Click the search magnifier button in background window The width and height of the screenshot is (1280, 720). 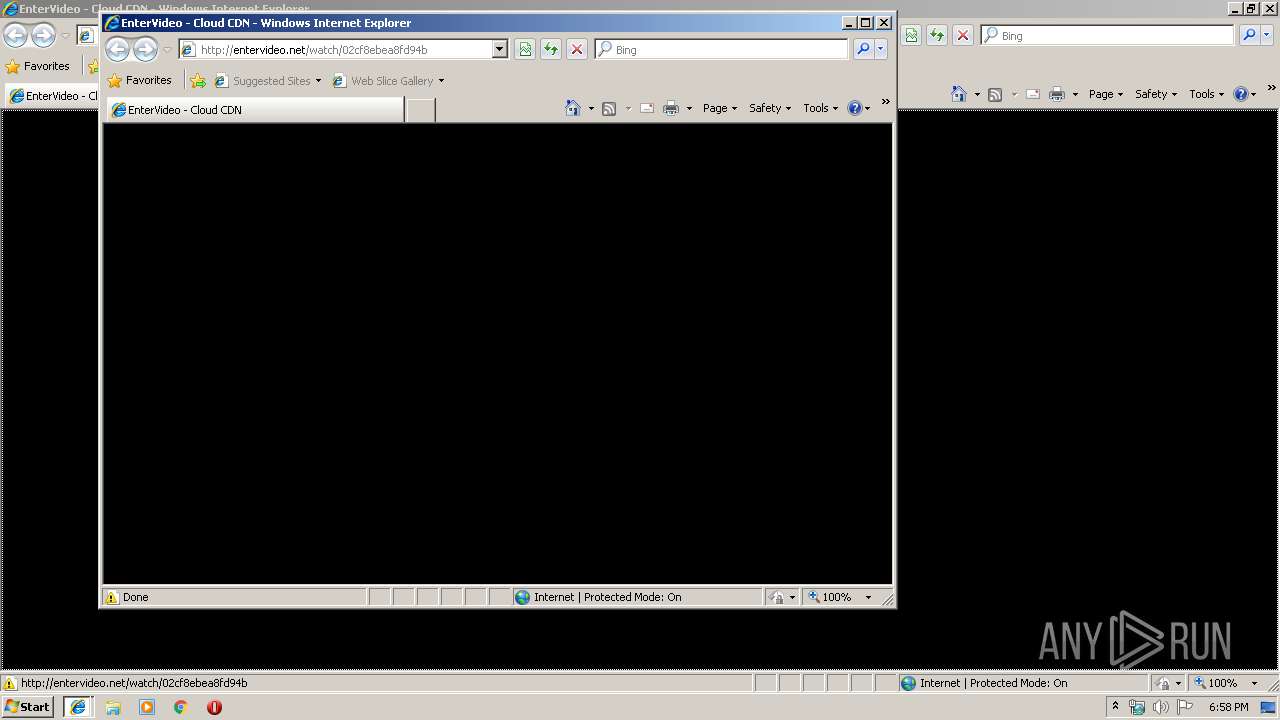[x=1249, y=35]
